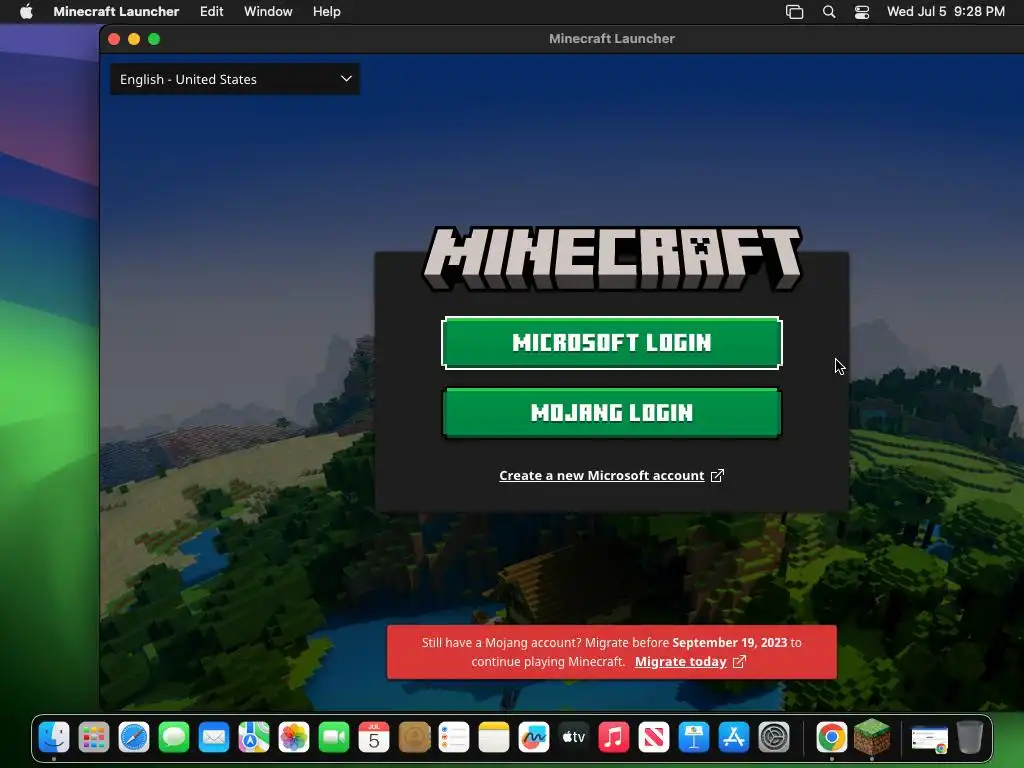The width and height of the screenshot is (1024, 768).
Task: Close the Minecraft Launcher window
Action: pos(114,39)
